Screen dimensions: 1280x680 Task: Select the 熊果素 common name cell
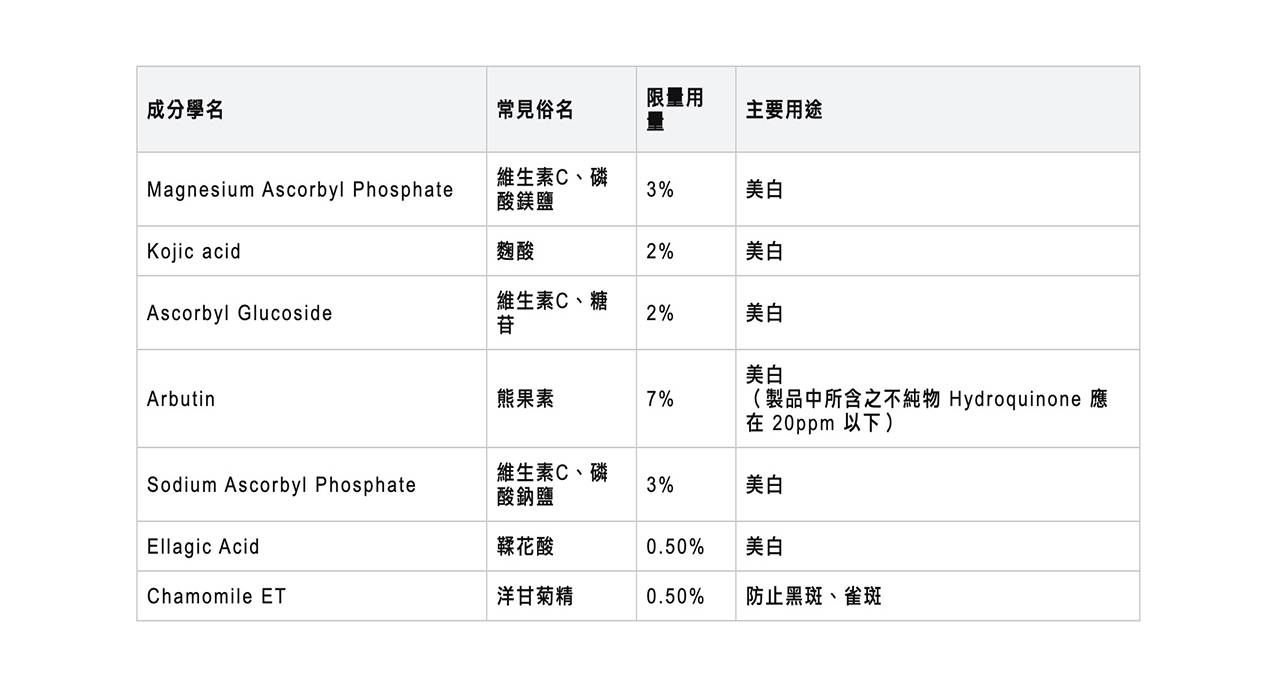point(525,399)
